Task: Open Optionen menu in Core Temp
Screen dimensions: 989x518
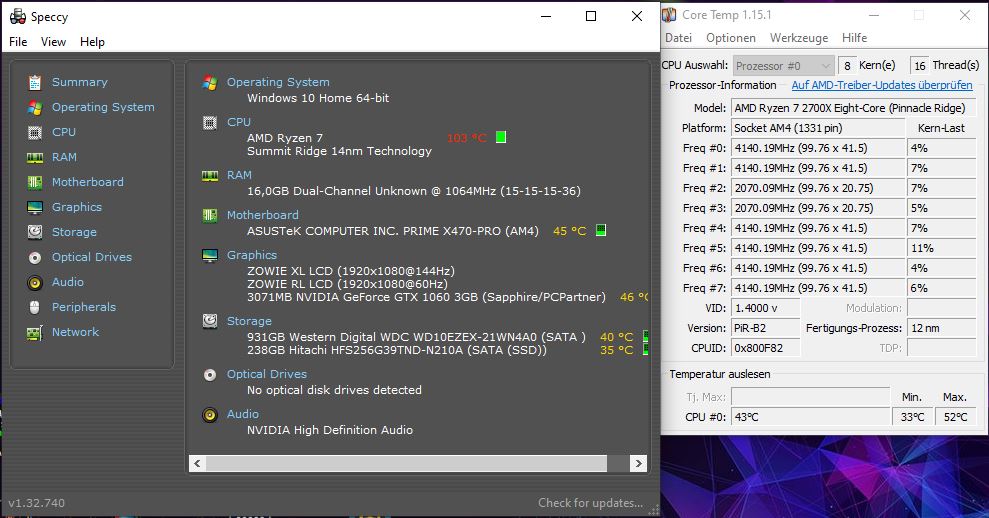Action: click(x=730, y=38)
